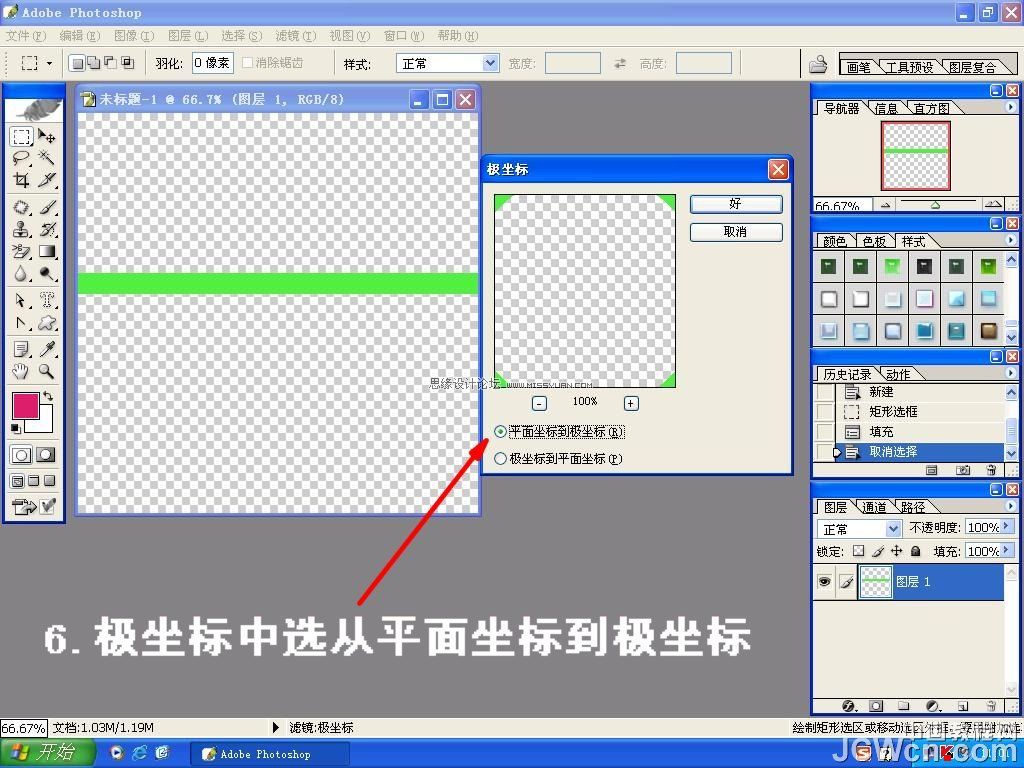Select the Move tool

coord(46,136)
